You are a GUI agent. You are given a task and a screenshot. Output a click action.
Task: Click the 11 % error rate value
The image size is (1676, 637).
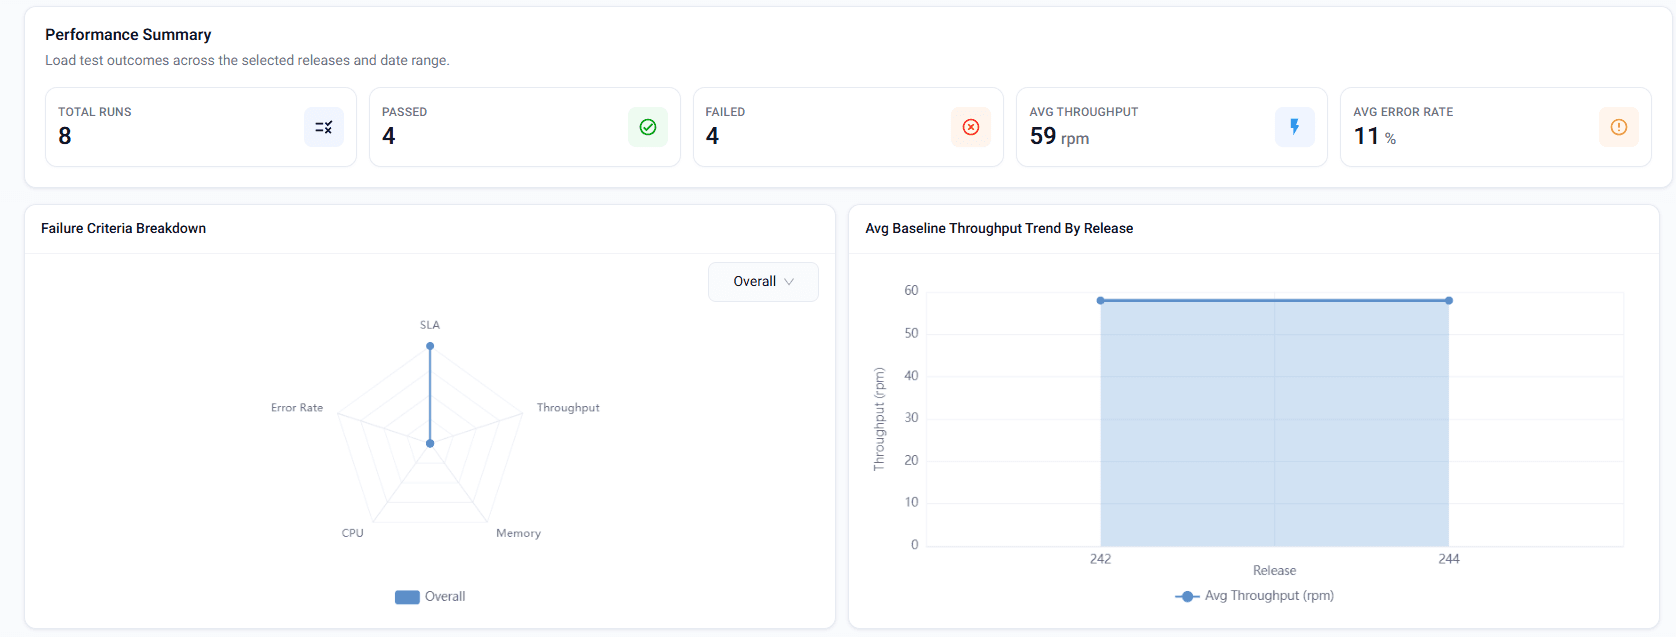(1375, 136)
